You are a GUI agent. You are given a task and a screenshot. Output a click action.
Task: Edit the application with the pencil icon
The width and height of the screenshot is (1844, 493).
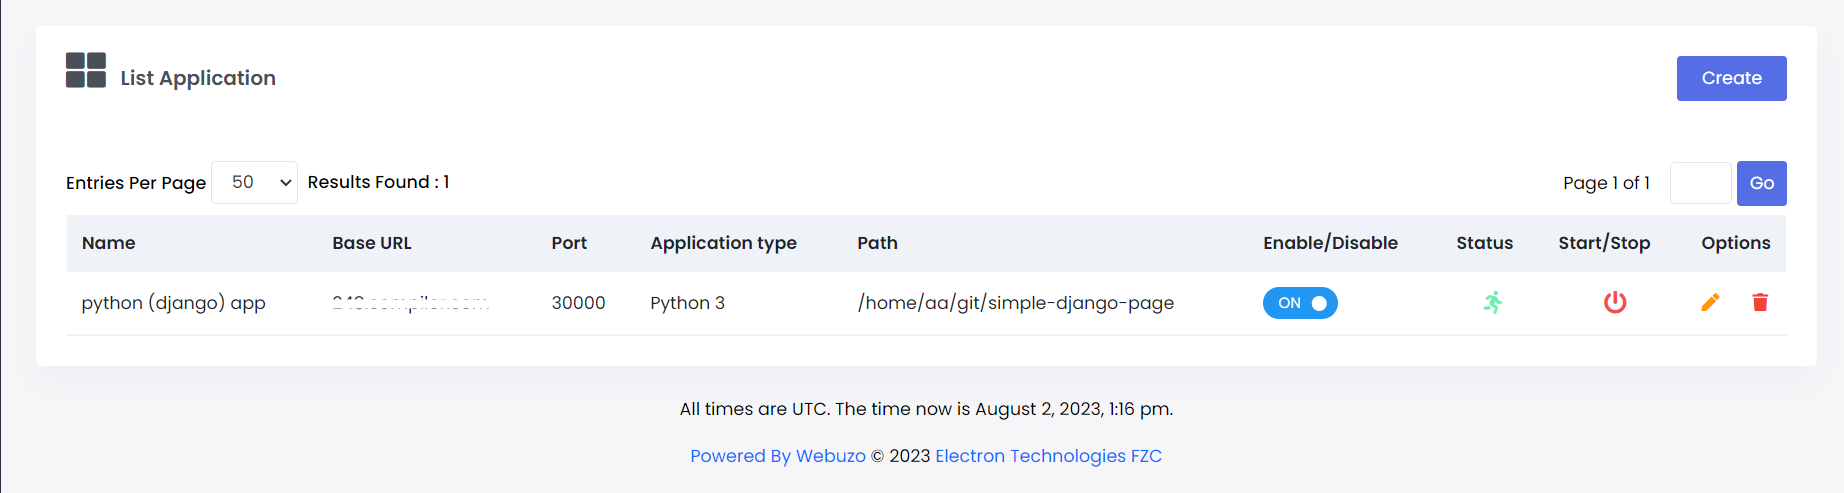pos(1710,302)
